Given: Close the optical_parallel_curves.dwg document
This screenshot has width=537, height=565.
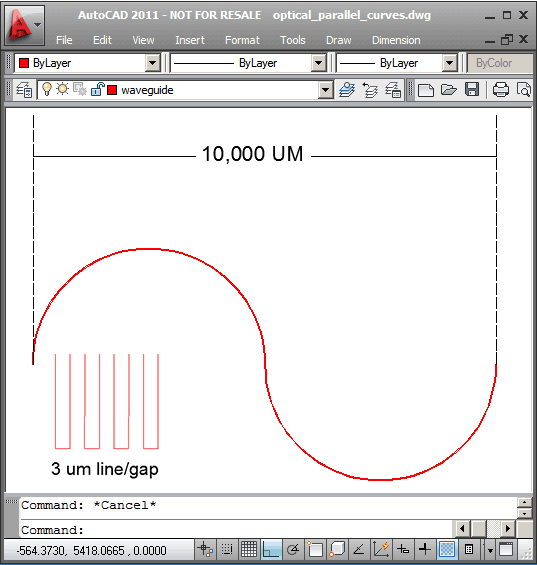Looking at the screenshot, I should pos(524,39).
